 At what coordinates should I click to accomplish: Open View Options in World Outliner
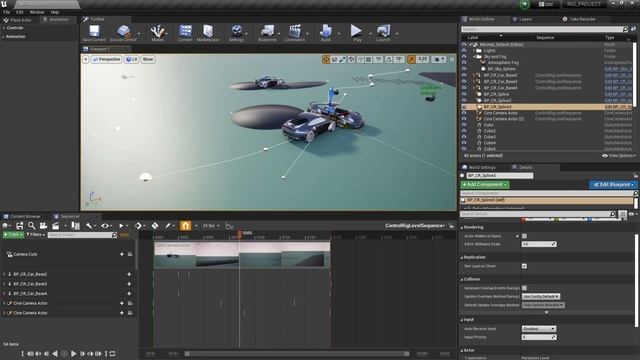(619, 156)
